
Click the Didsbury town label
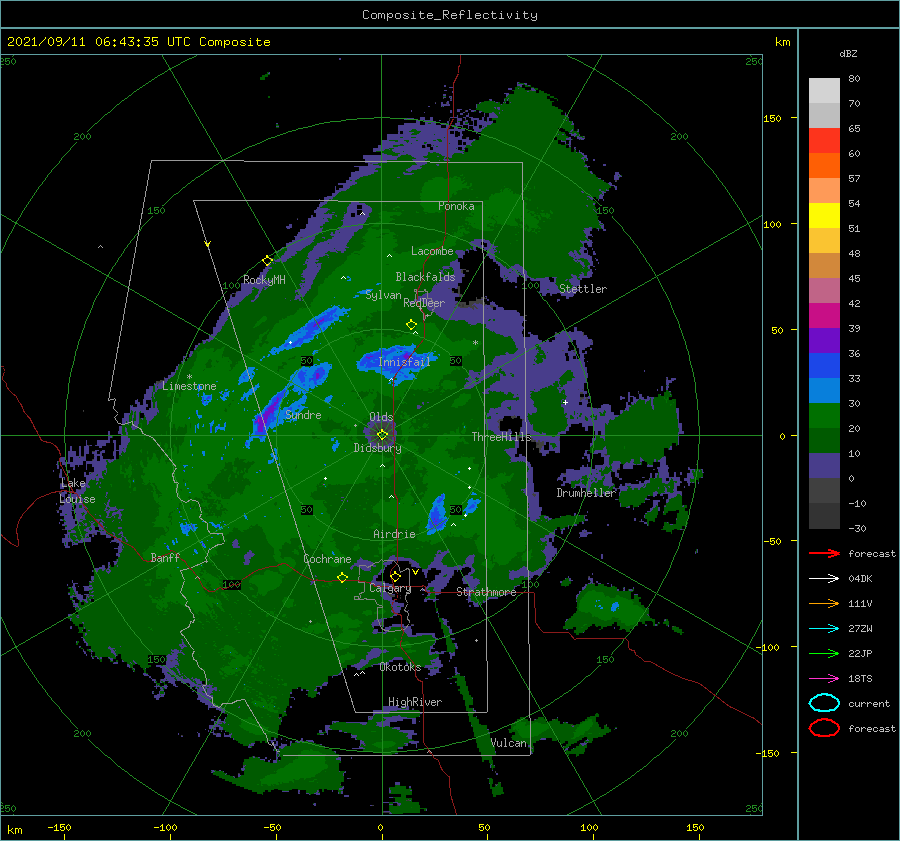[377, 448]
